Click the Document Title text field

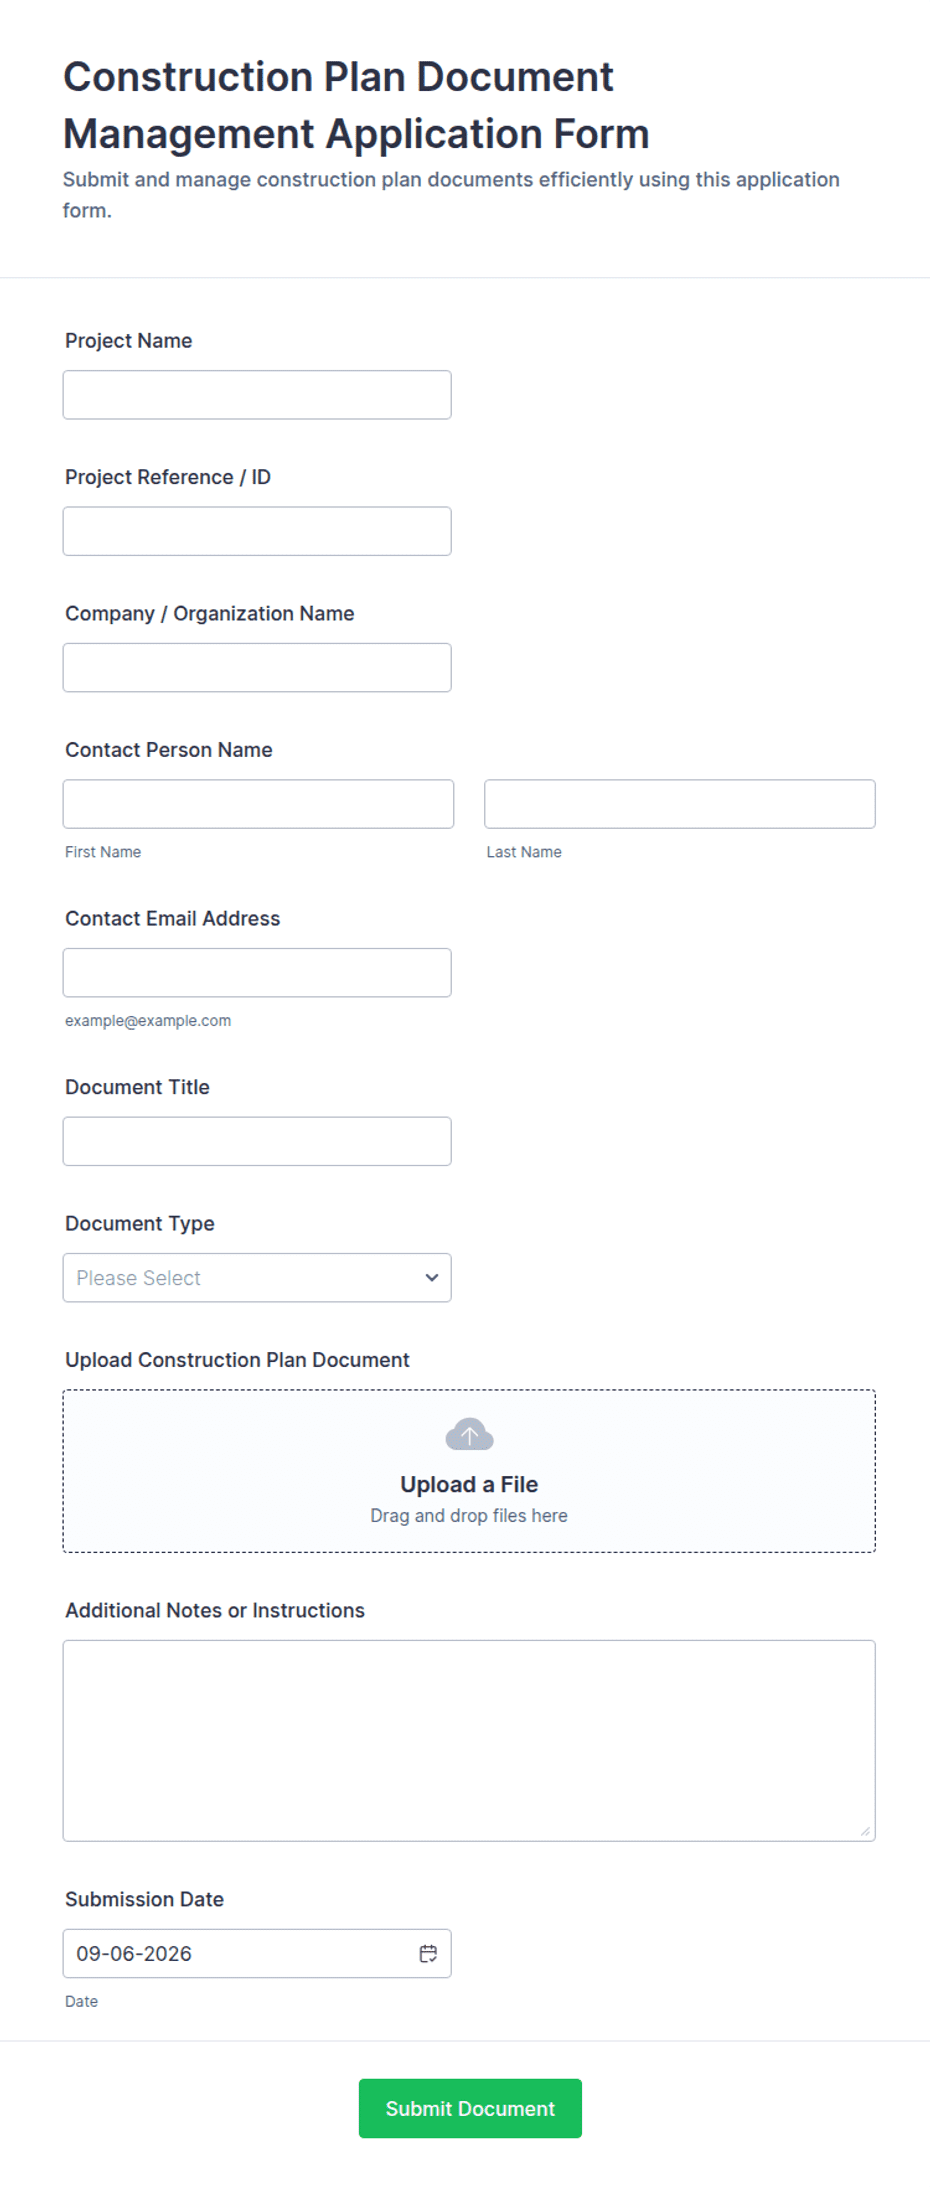[257, 1141]
